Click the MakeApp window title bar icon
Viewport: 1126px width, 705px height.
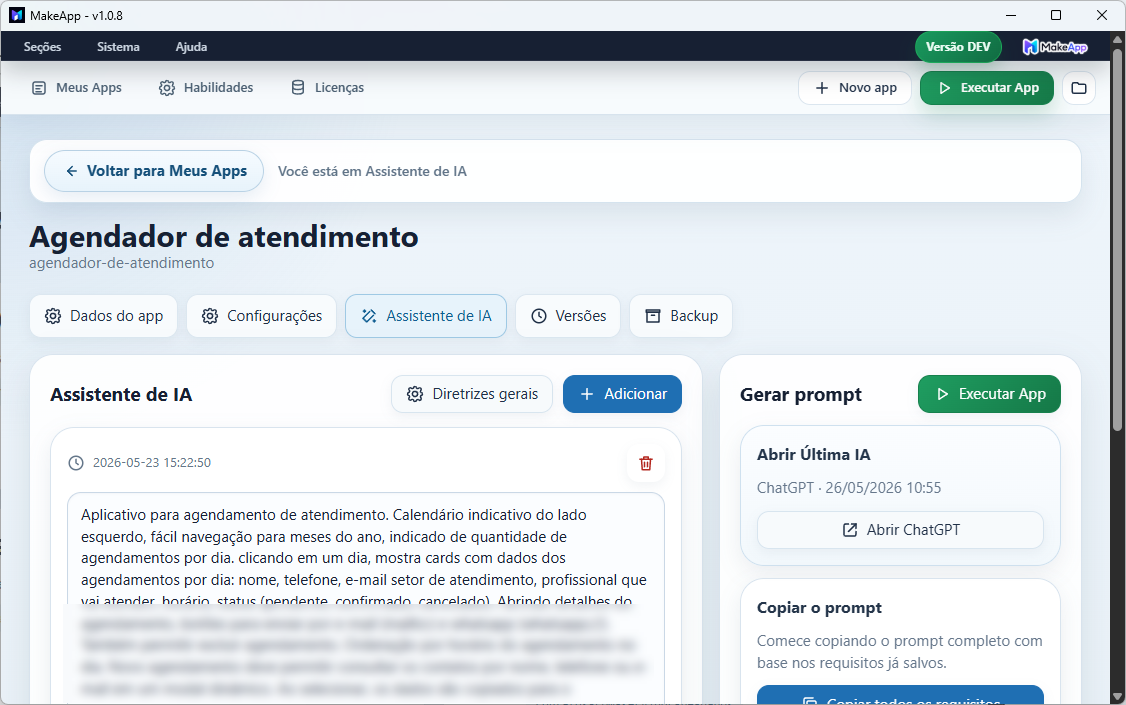click(17, 15)
